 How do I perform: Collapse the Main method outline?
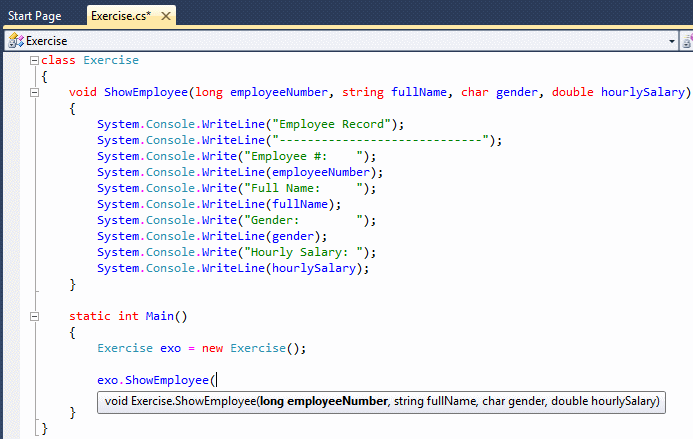pos(34,317)
